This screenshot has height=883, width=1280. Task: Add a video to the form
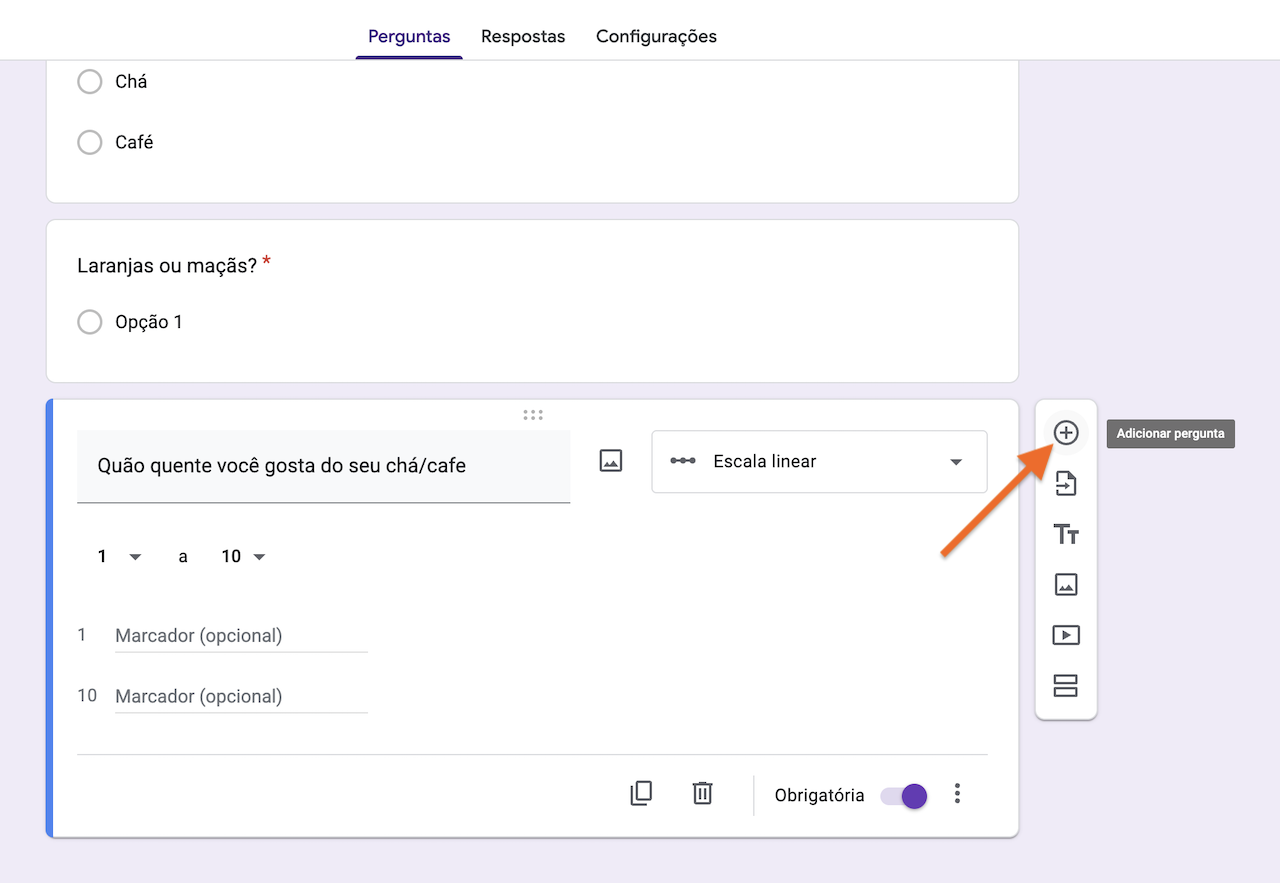1066,635
